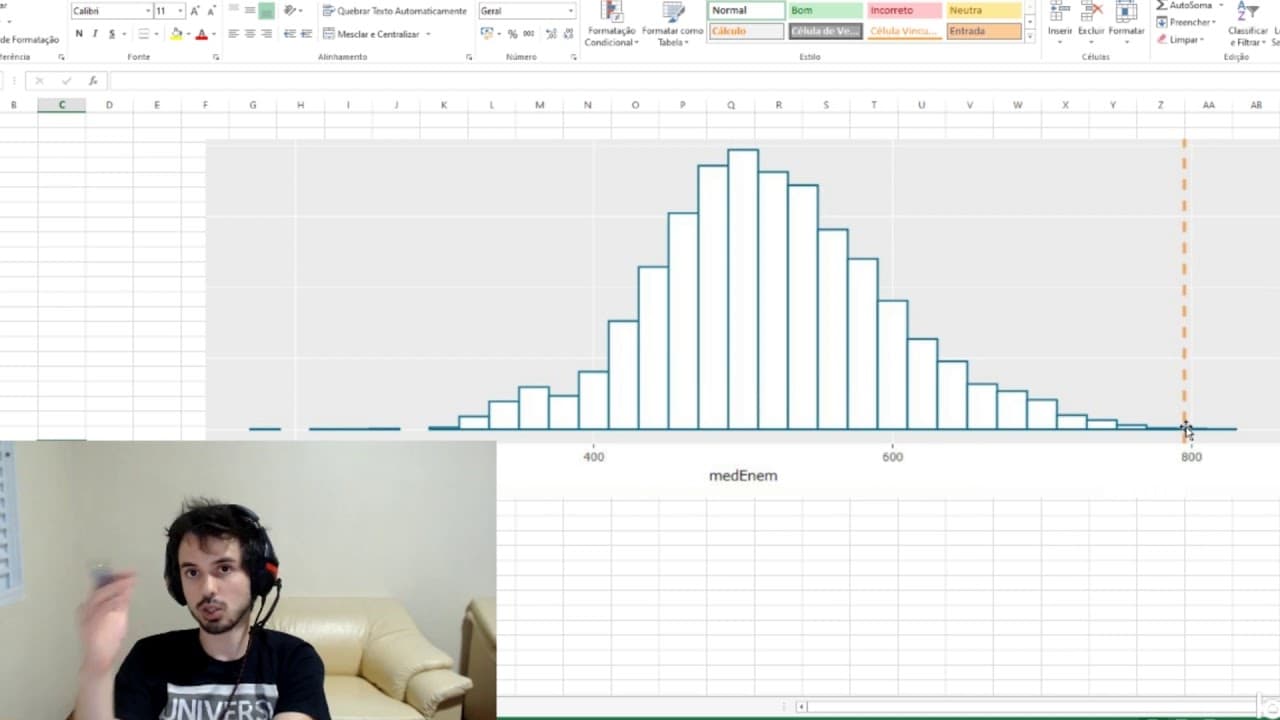The image size is (1280, 720).
Task: Click the Formatar cells button
Action: 1126,23
